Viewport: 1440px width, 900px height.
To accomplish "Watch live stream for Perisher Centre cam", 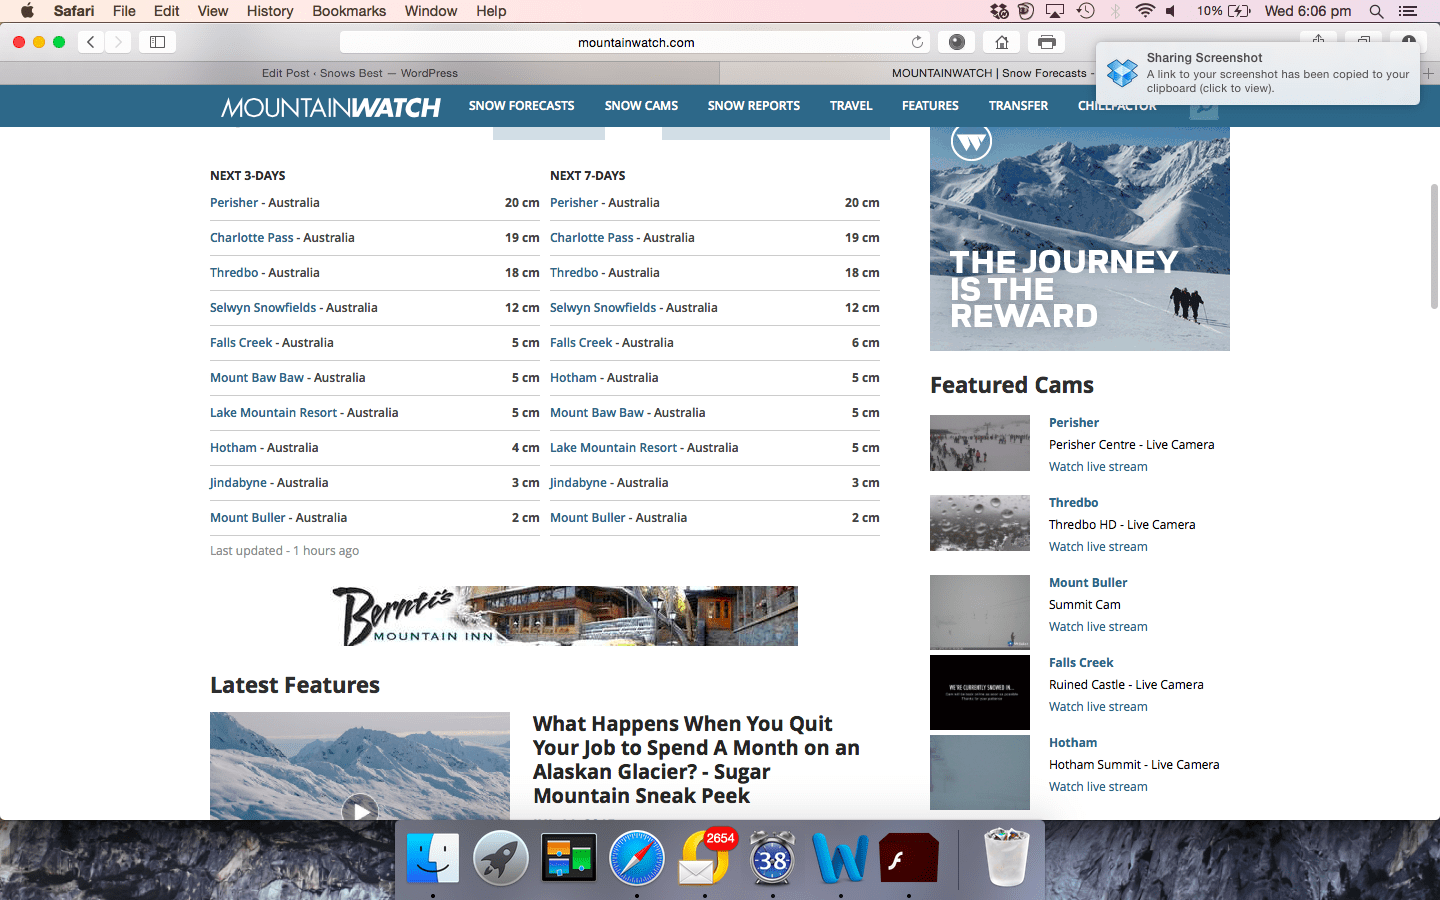I will [1098, 466].
